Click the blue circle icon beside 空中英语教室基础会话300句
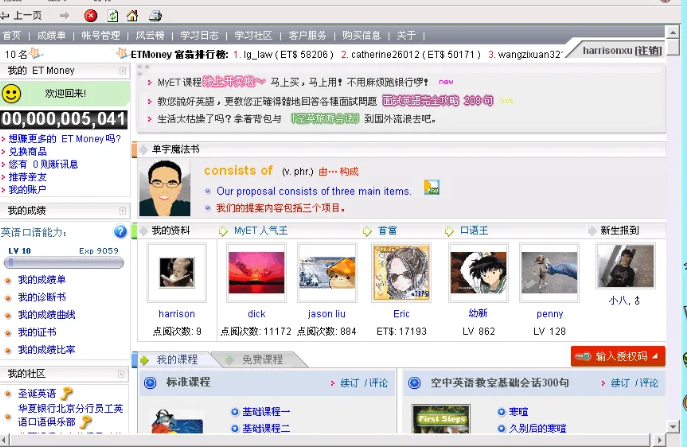Viewport: 687px width, 447px height. 414,383
